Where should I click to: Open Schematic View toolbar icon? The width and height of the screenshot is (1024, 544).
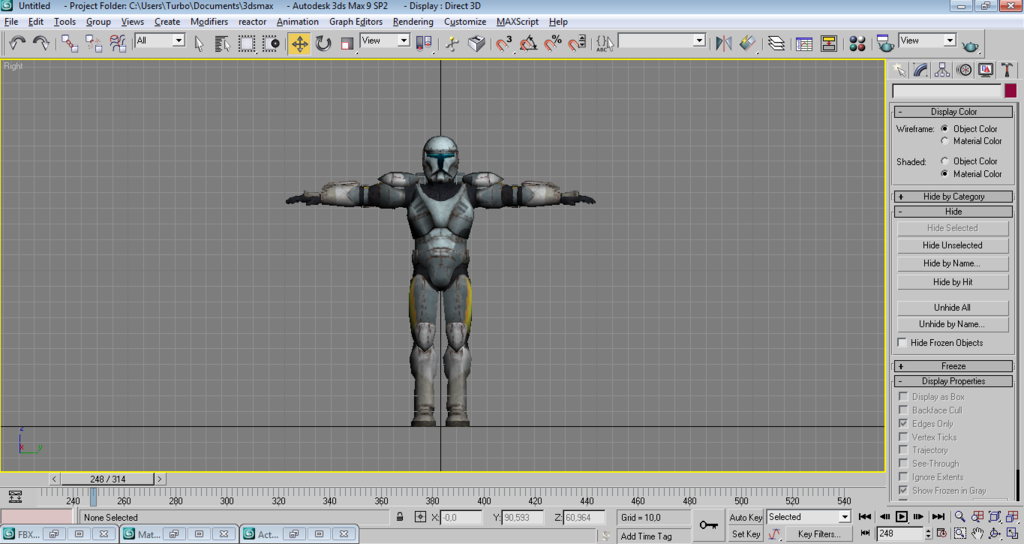click(x=829, y=44)
